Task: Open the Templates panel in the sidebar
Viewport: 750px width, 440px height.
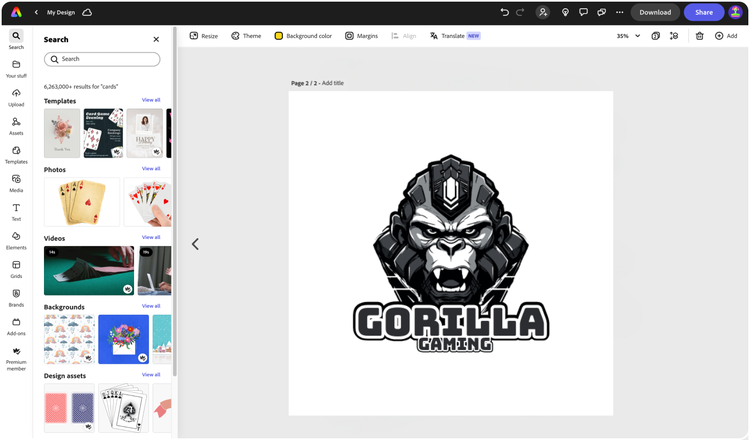Action: click(x=16, y=155)
